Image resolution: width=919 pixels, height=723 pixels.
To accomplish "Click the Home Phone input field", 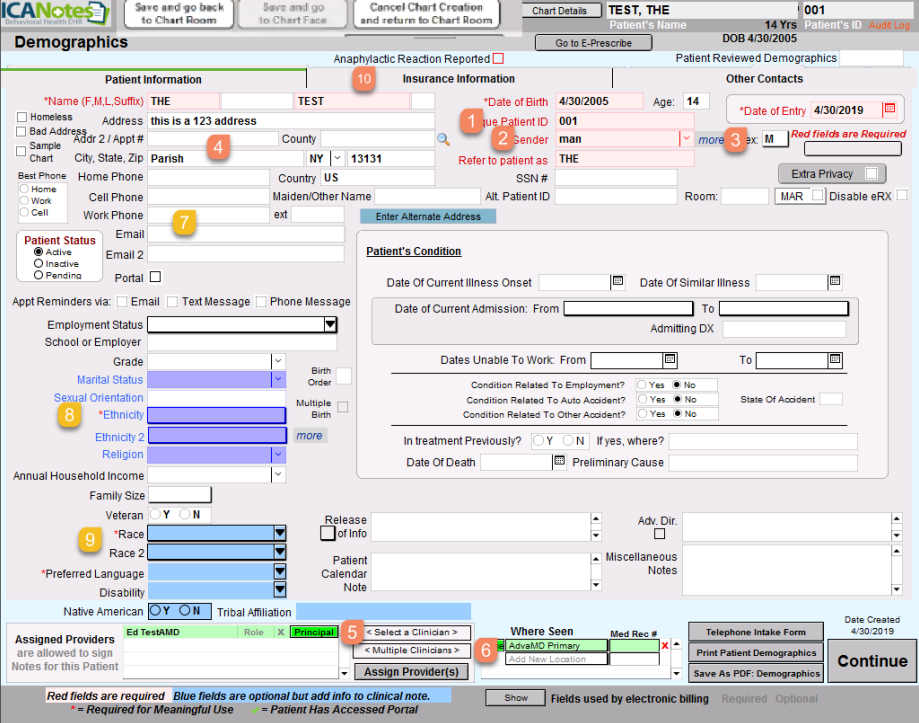I will [x=208, y=177].
